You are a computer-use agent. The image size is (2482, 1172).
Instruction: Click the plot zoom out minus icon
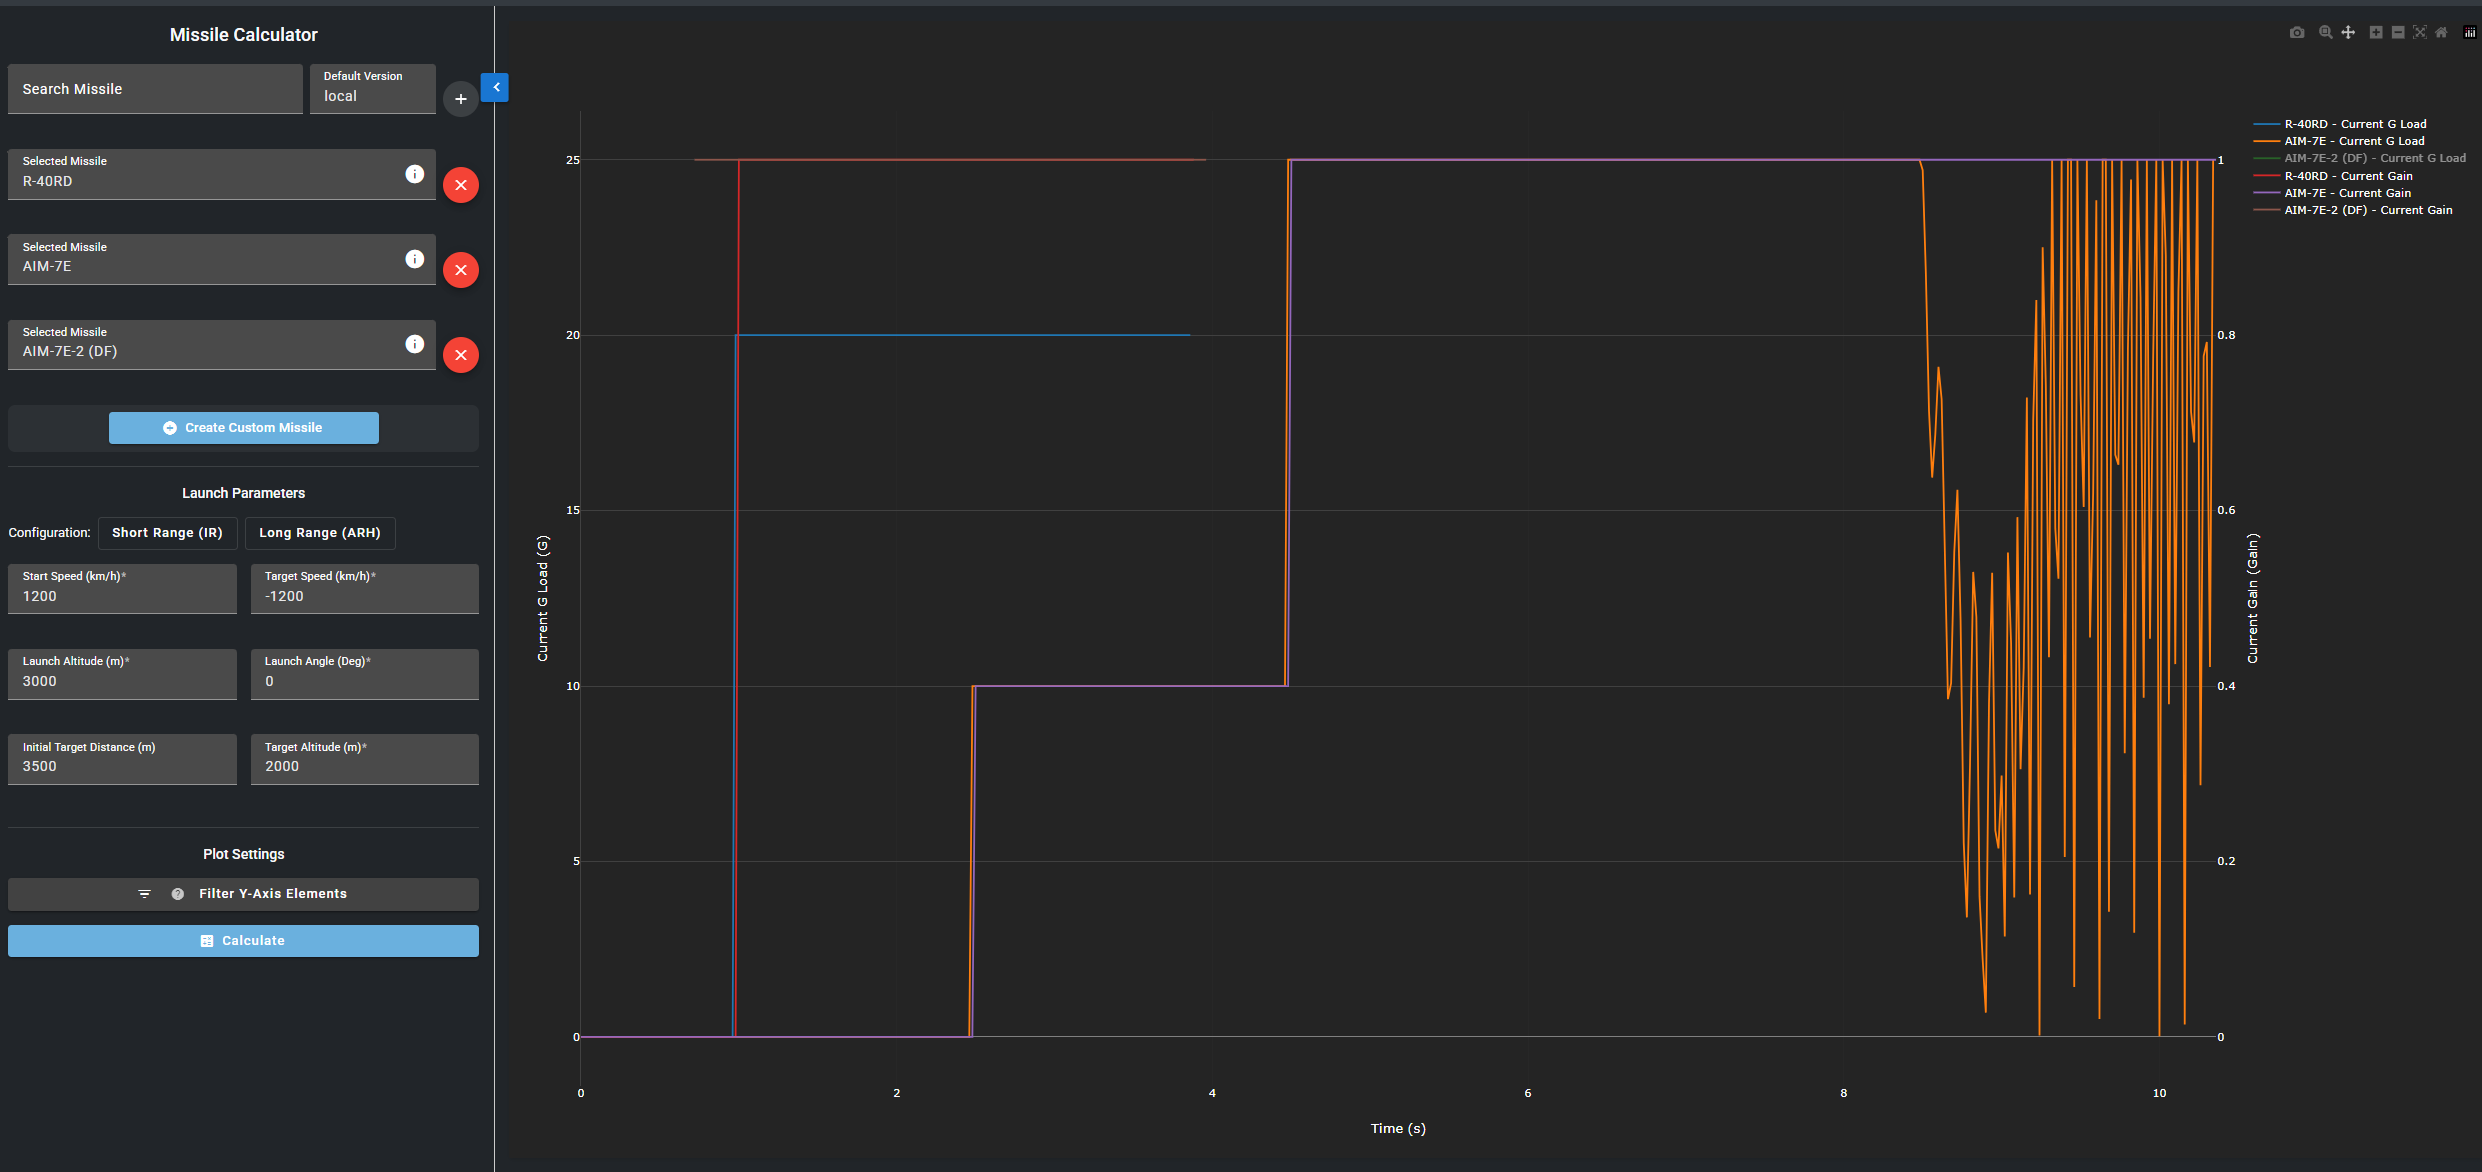2398,33
